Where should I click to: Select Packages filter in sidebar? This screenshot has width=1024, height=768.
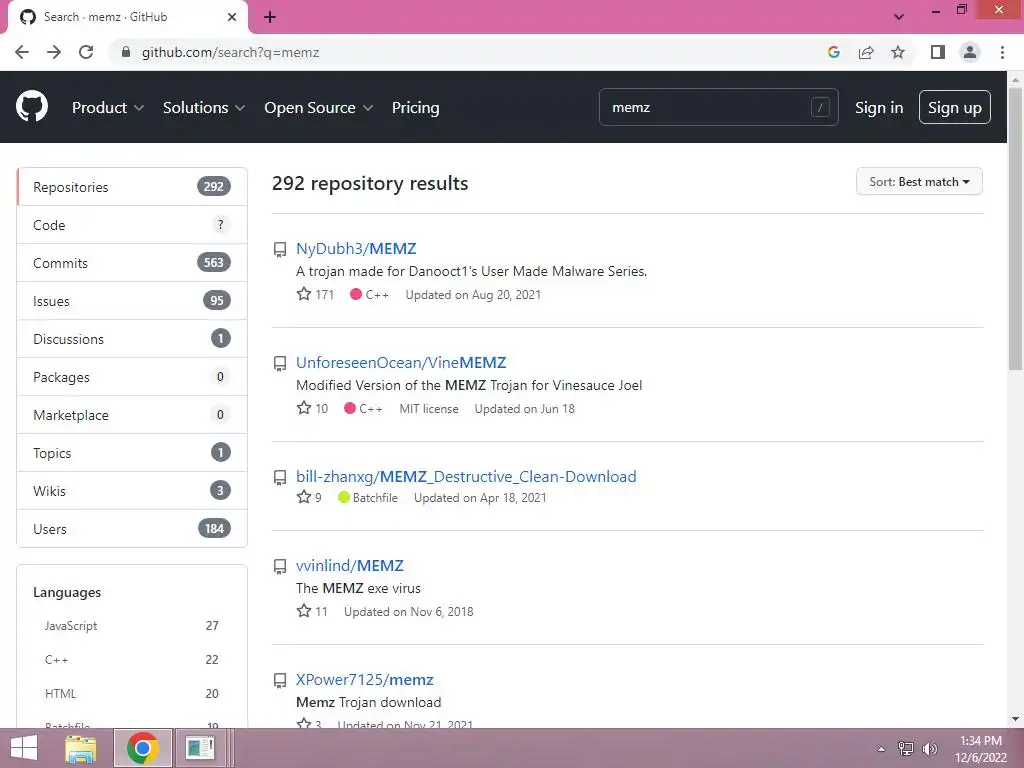pyautogui.click(x=132, y=377)
